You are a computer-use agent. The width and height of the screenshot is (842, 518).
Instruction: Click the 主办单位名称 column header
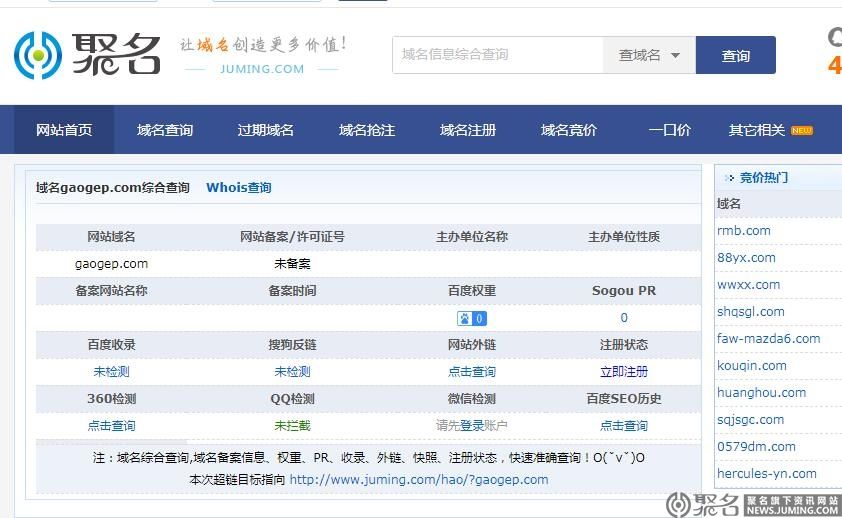(472, 237)
